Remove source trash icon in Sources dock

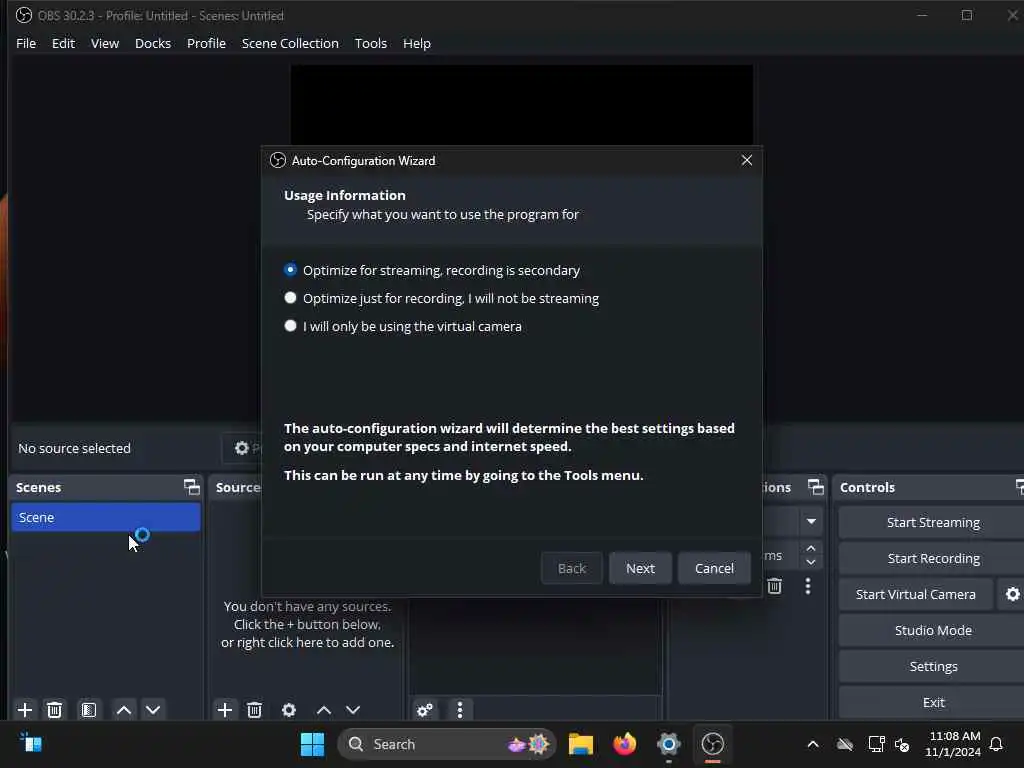coord(254,710)
